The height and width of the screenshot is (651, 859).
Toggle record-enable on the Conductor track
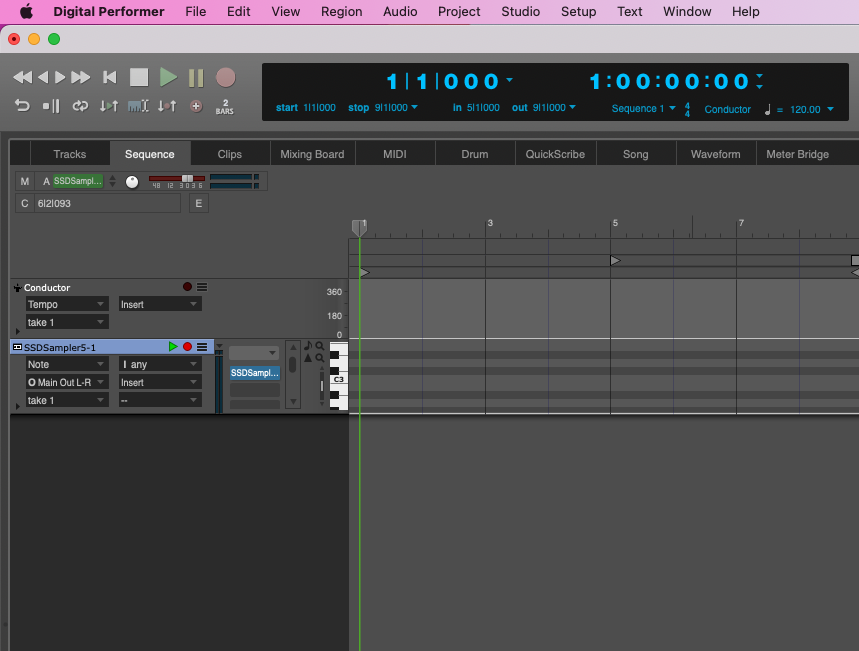[x=187, y=287]
